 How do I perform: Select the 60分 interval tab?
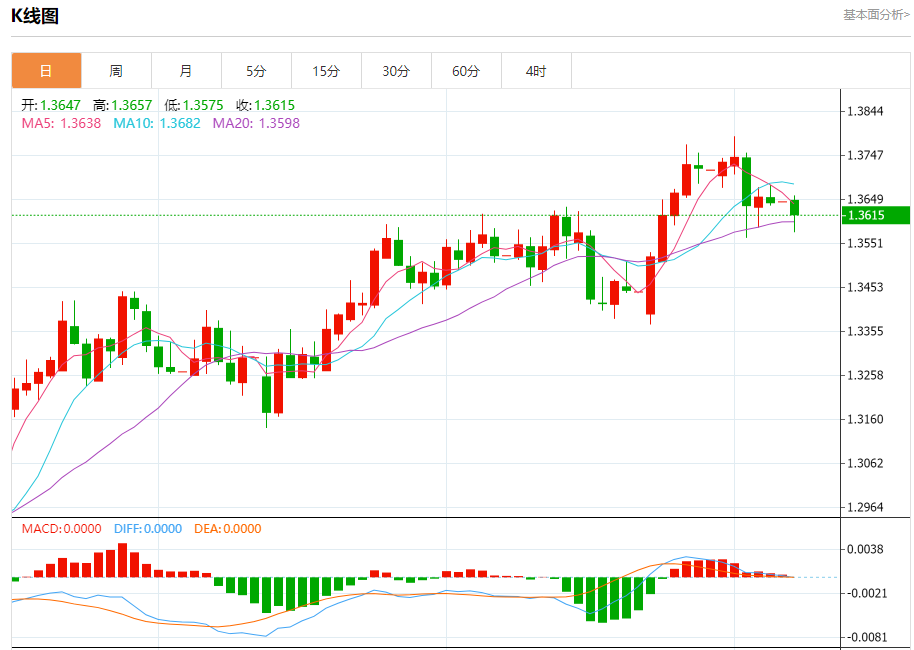click(466, 71)
